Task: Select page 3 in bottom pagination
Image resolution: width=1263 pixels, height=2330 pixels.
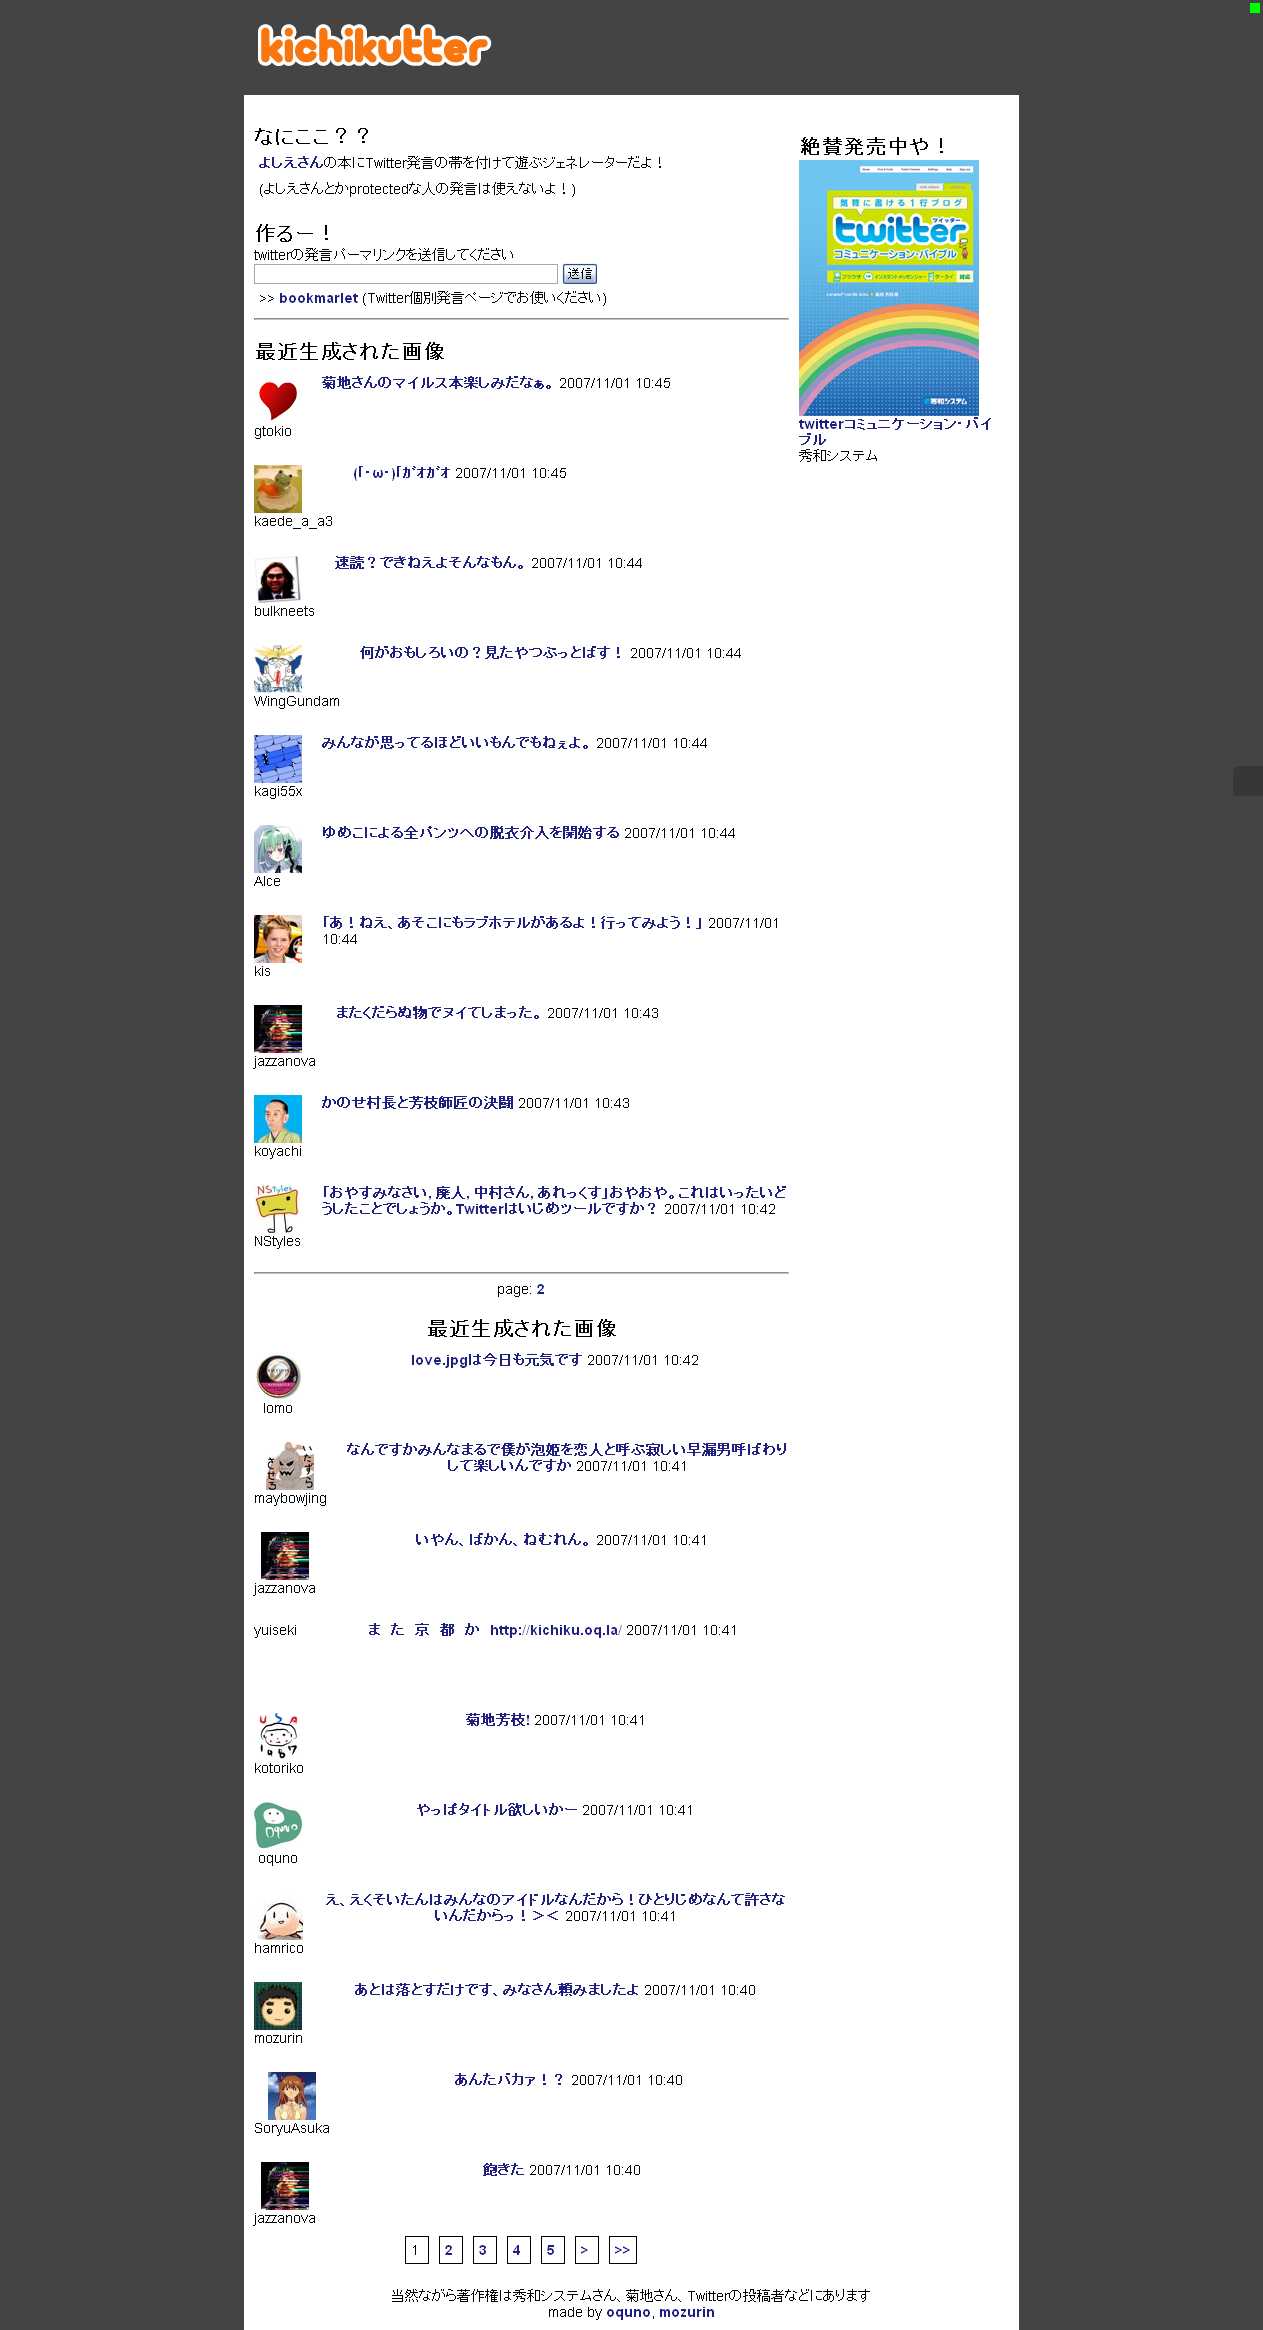Action: click(x=484, y=2250)
